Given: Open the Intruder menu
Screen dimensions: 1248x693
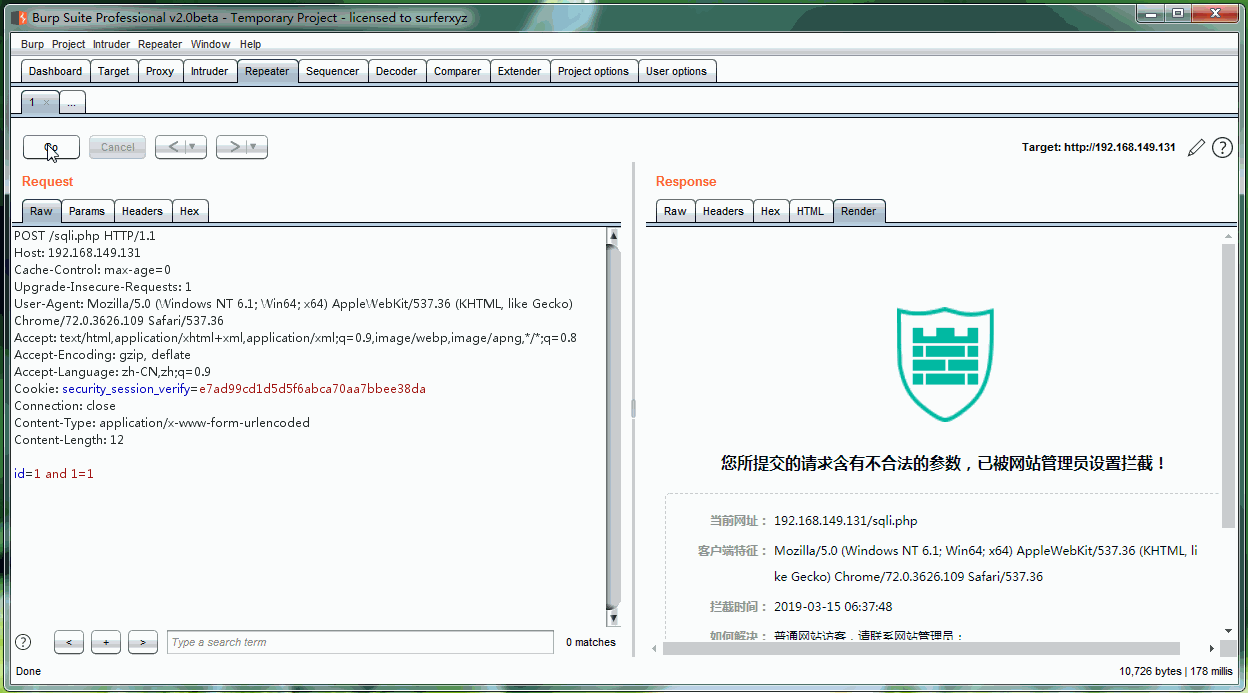Looking at the screenshot, I should (x=112, y=44).
